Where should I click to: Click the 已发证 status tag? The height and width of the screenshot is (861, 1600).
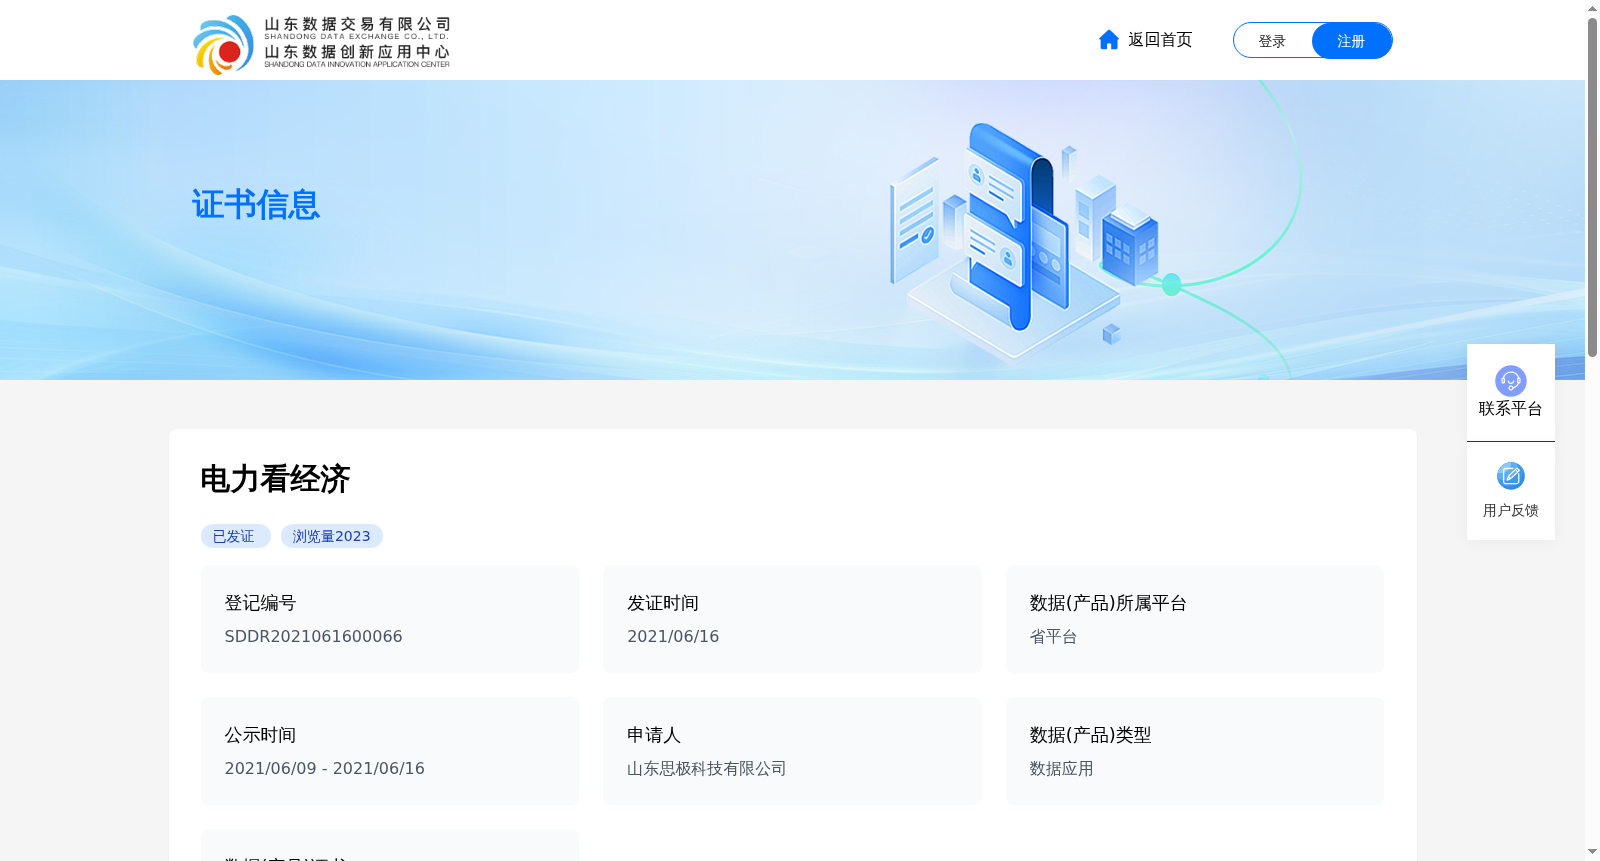point(235,536)
